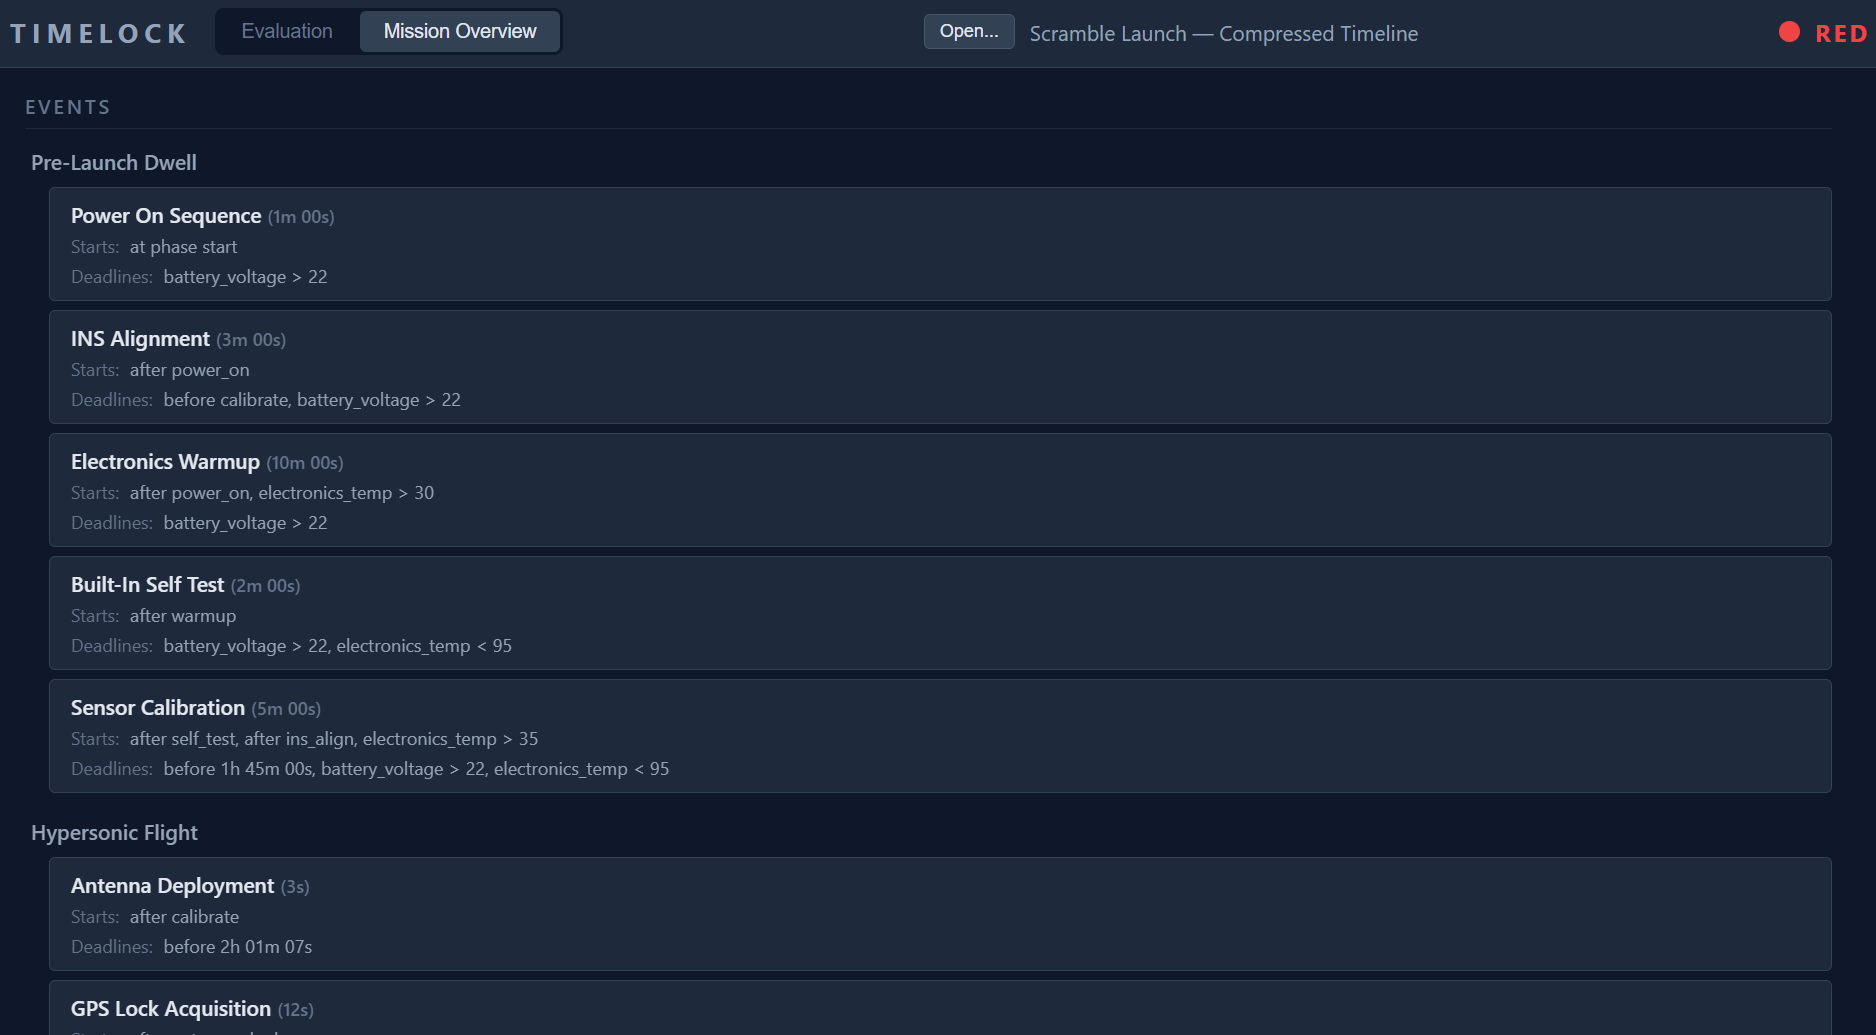Click the red status indicator dot
The image size is (1876, 1035).
(x=1789, y=32)
